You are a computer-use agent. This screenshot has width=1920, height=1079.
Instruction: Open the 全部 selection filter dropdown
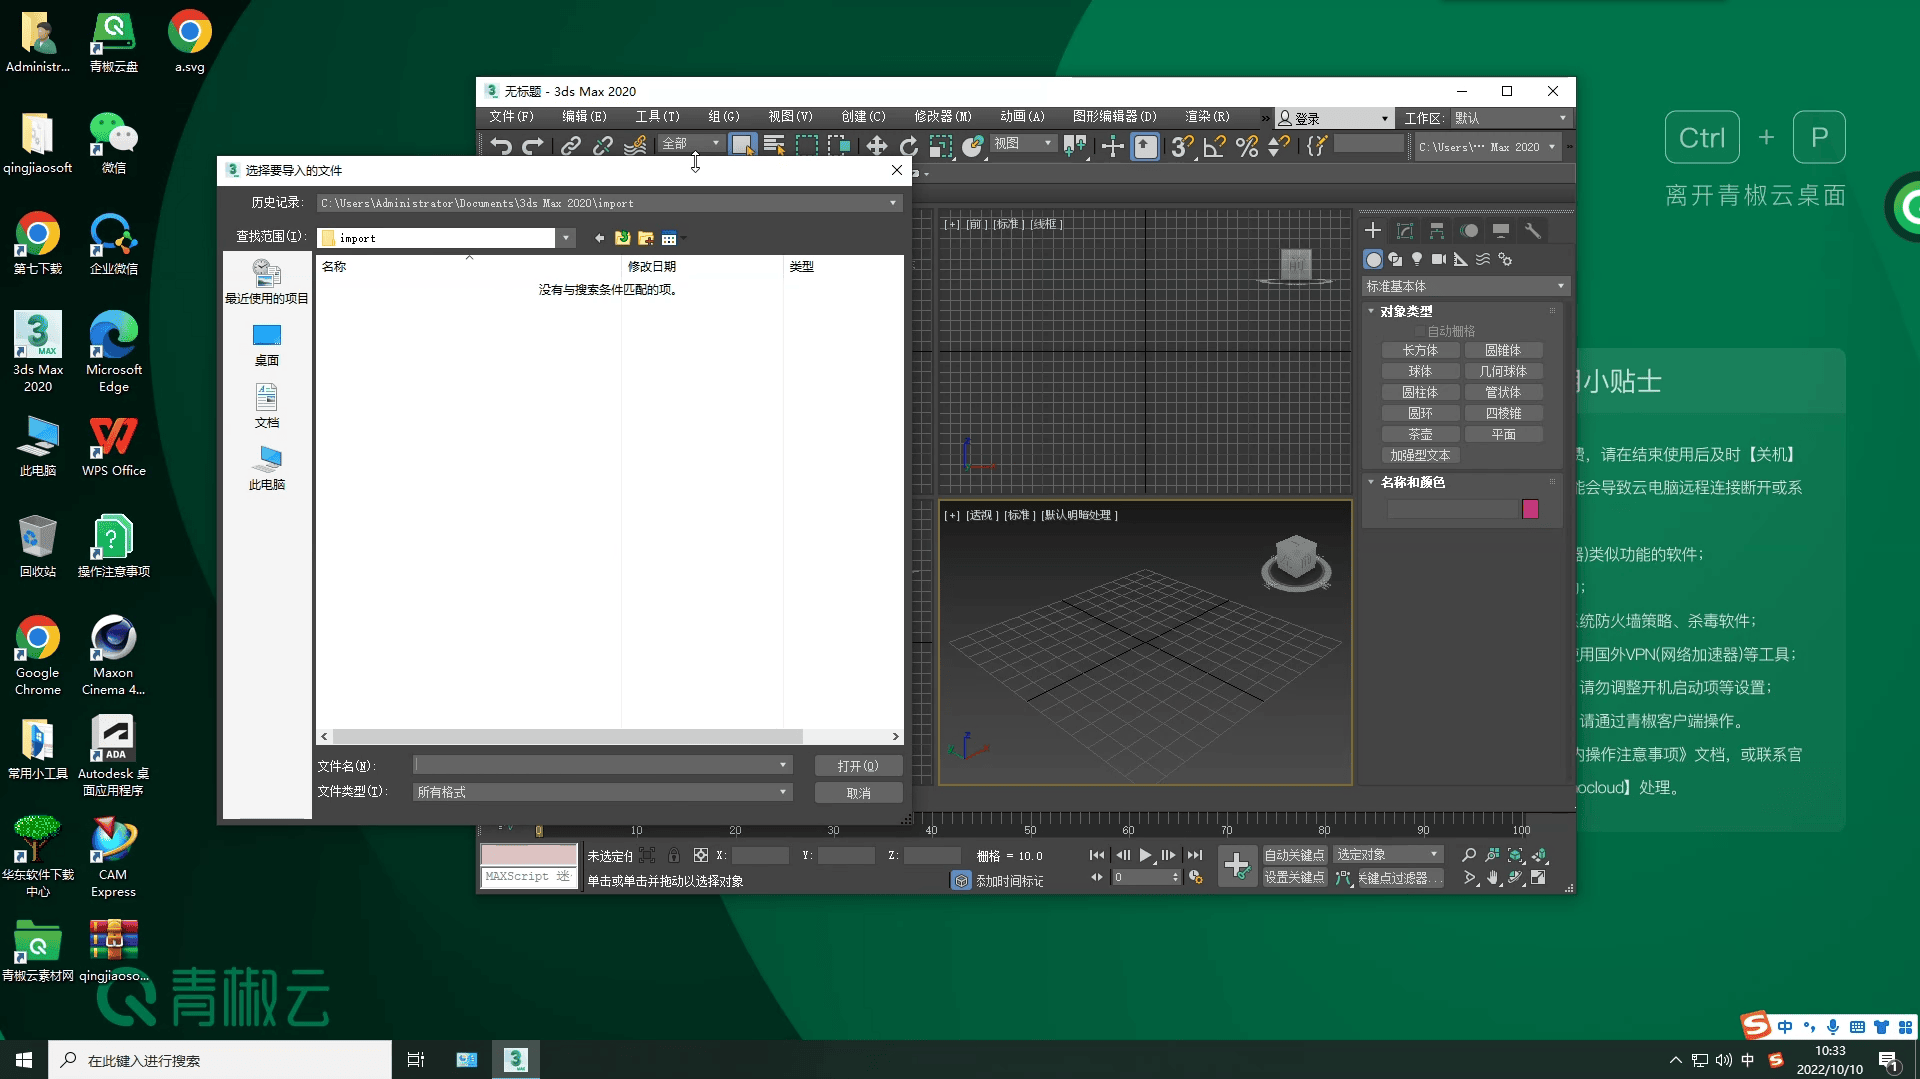click(x=690, y=144)
